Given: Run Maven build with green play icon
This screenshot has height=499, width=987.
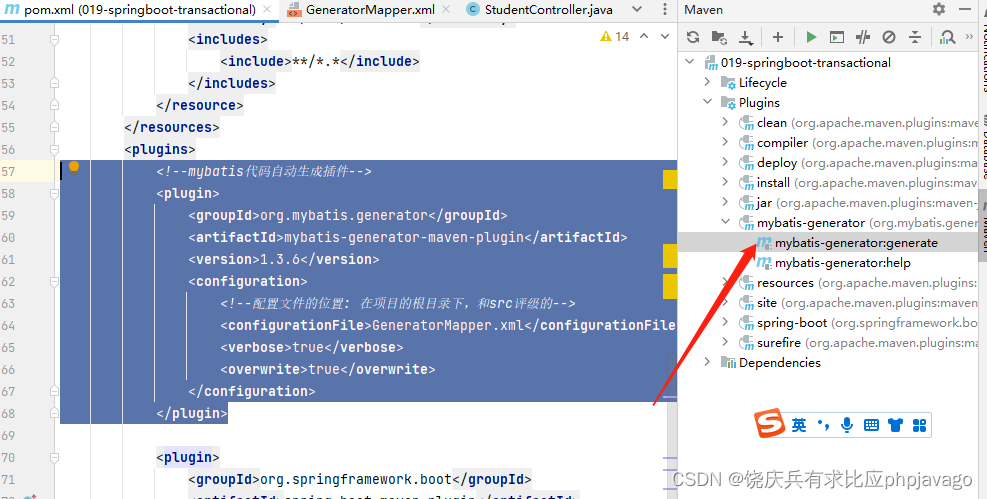Looking at the screenshot, I should tap(811, 37).
